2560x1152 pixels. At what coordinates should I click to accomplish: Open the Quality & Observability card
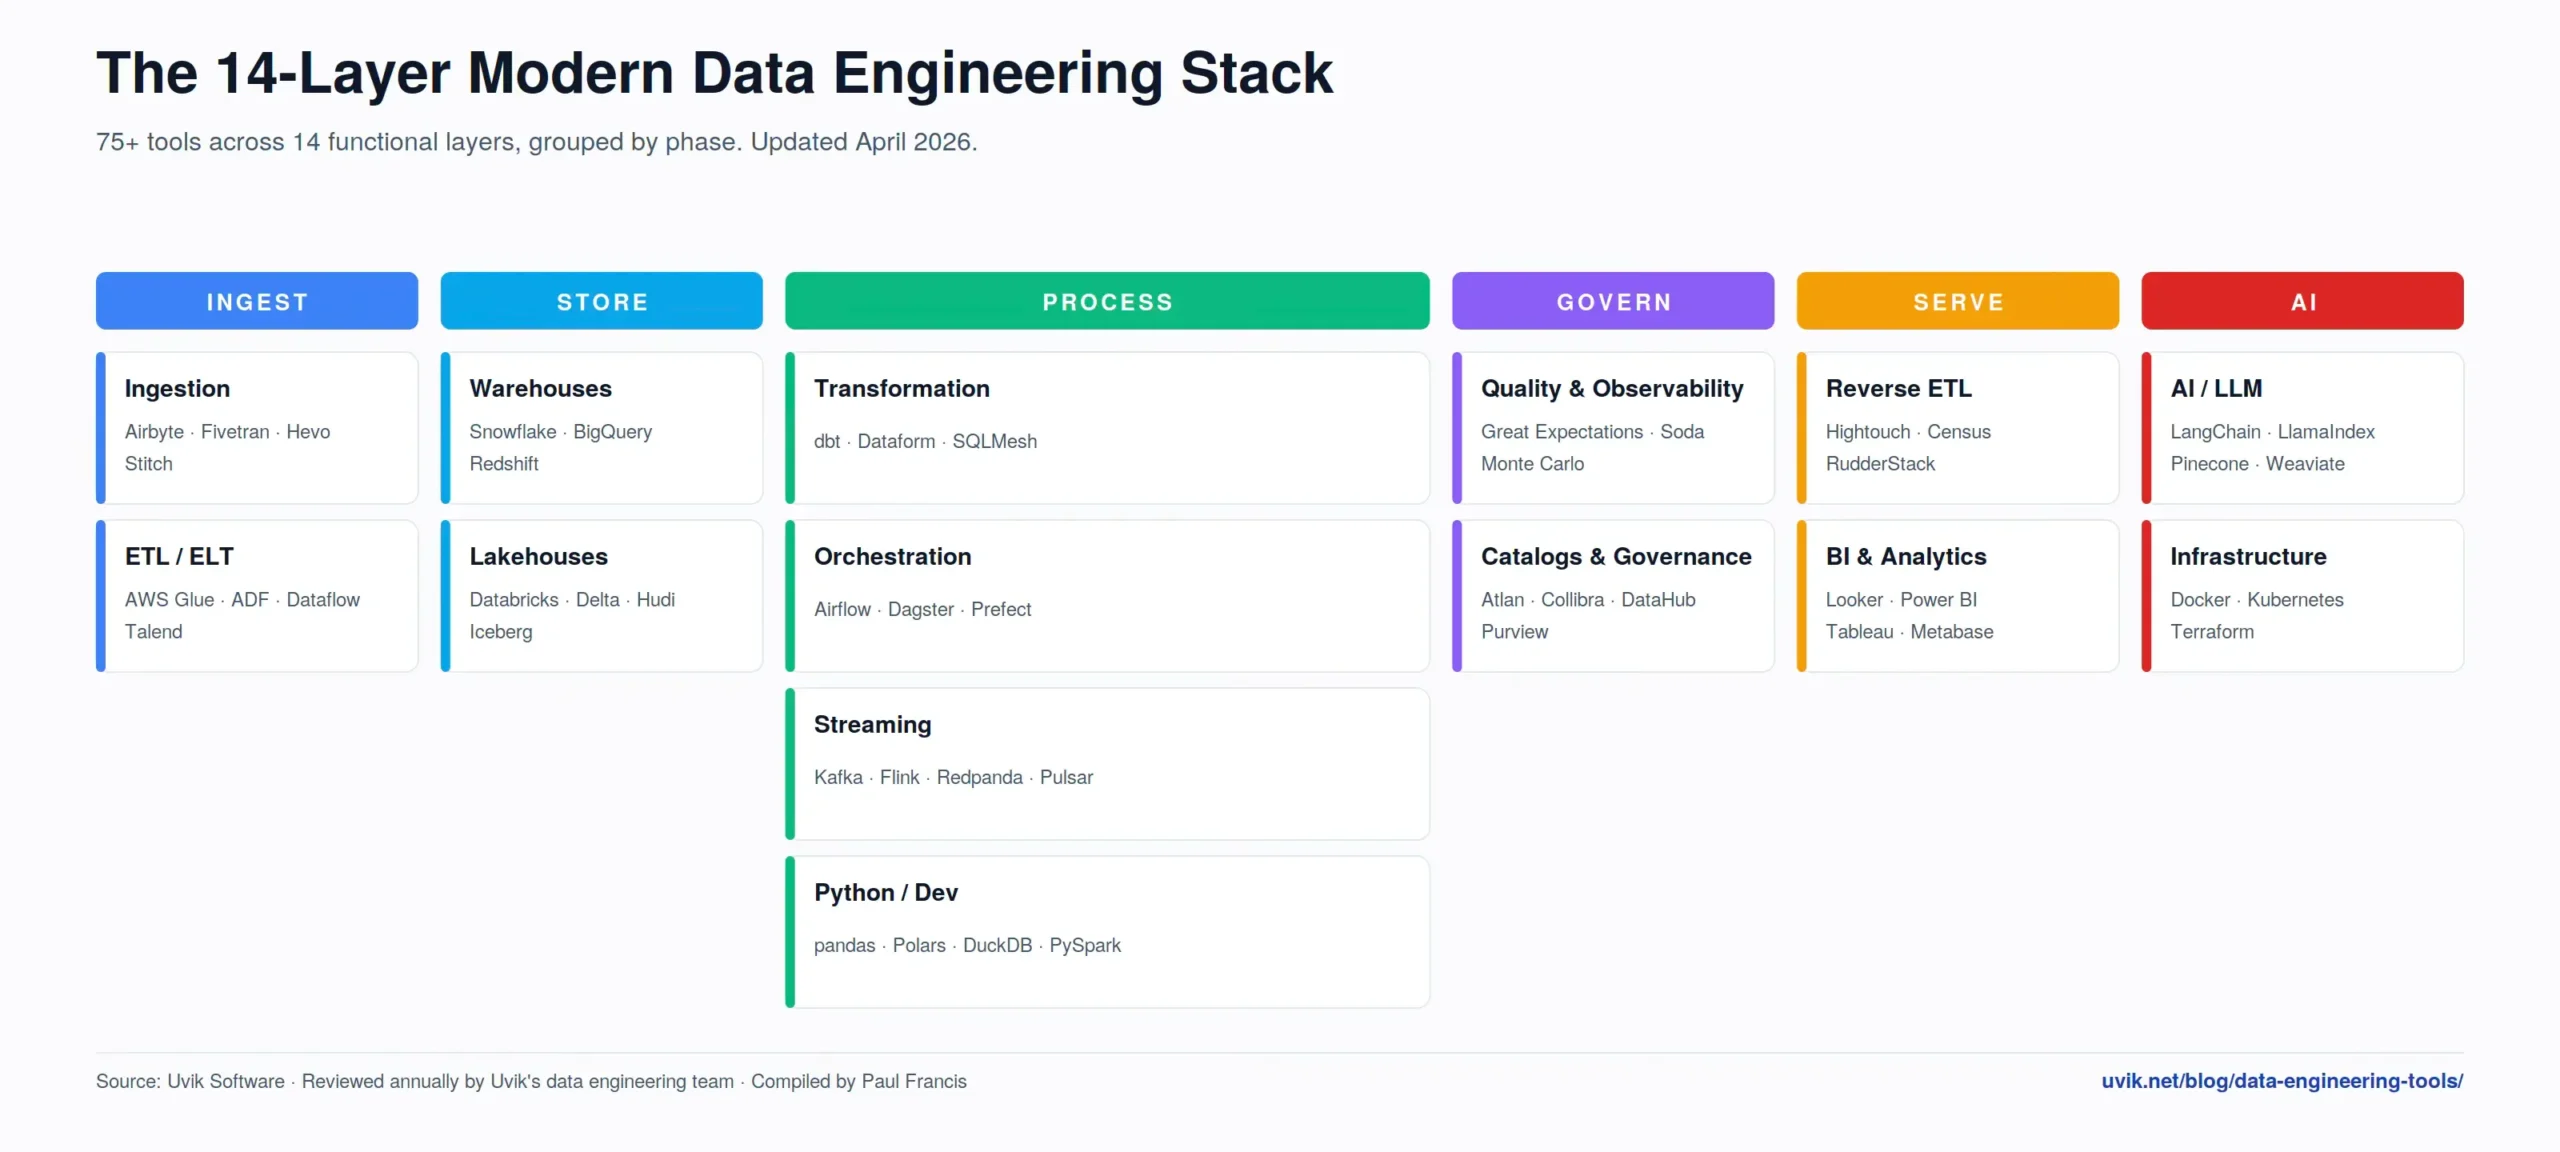(1613, 428)
